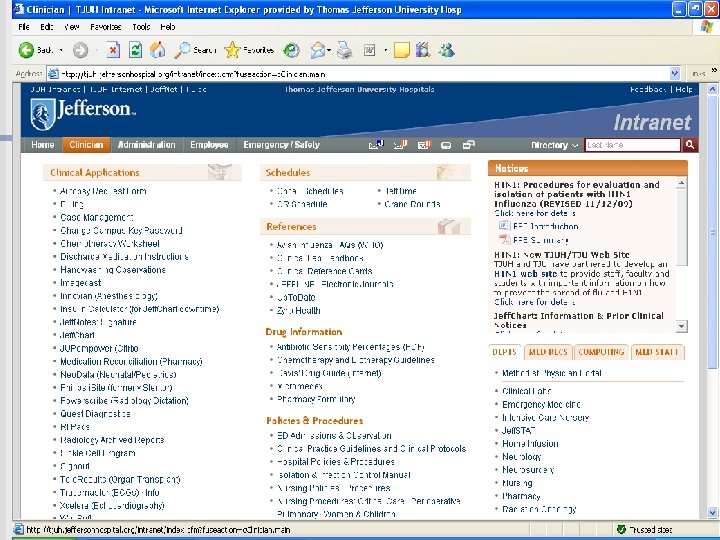Open the OR Schedule link
Viewport: 720px width, 540px height.
(x=302, y=204)
